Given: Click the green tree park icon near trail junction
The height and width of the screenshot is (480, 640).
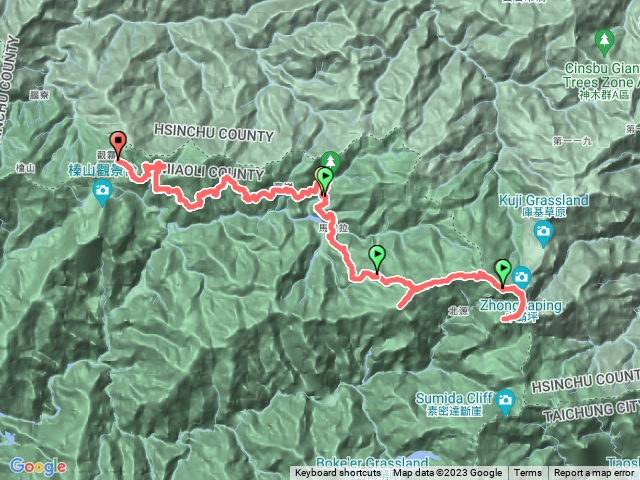Looking at the screenshot, I should (331, 160).
